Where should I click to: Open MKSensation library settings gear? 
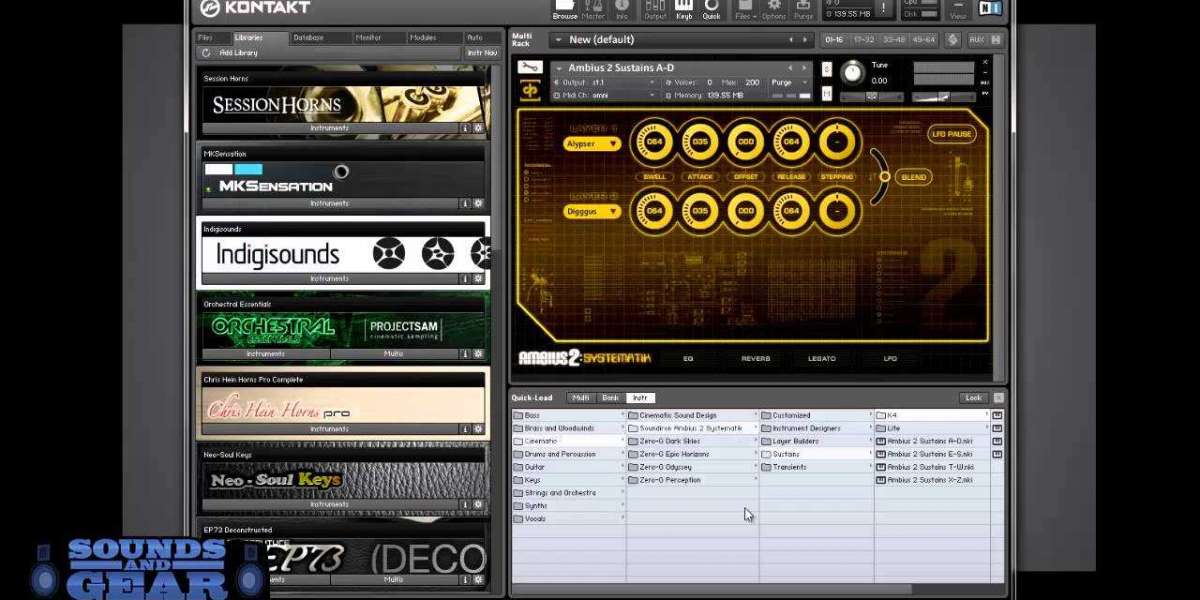pos(478,203)
